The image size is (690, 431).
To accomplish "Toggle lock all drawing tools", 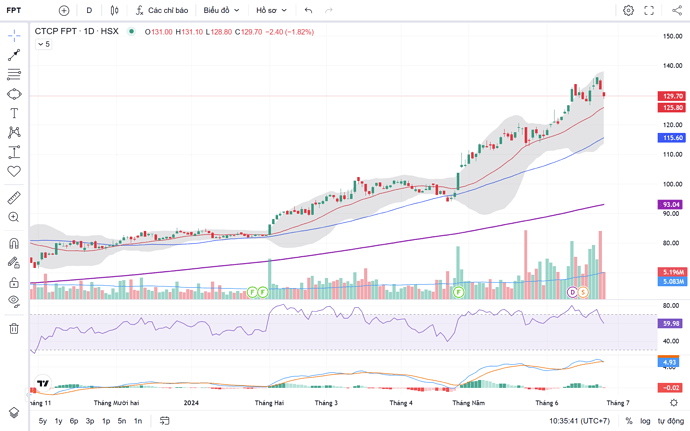I will click(x=14, y=282).
